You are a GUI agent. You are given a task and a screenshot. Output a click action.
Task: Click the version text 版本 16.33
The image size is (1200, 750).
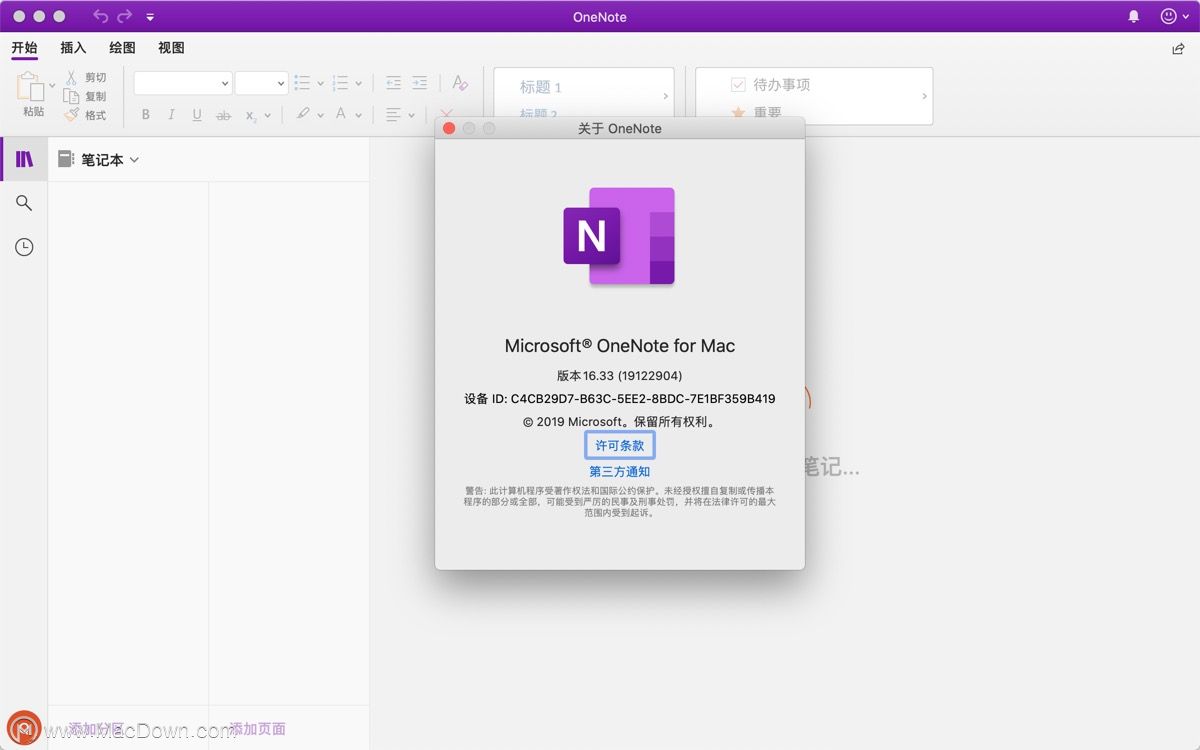click(620, 375)
